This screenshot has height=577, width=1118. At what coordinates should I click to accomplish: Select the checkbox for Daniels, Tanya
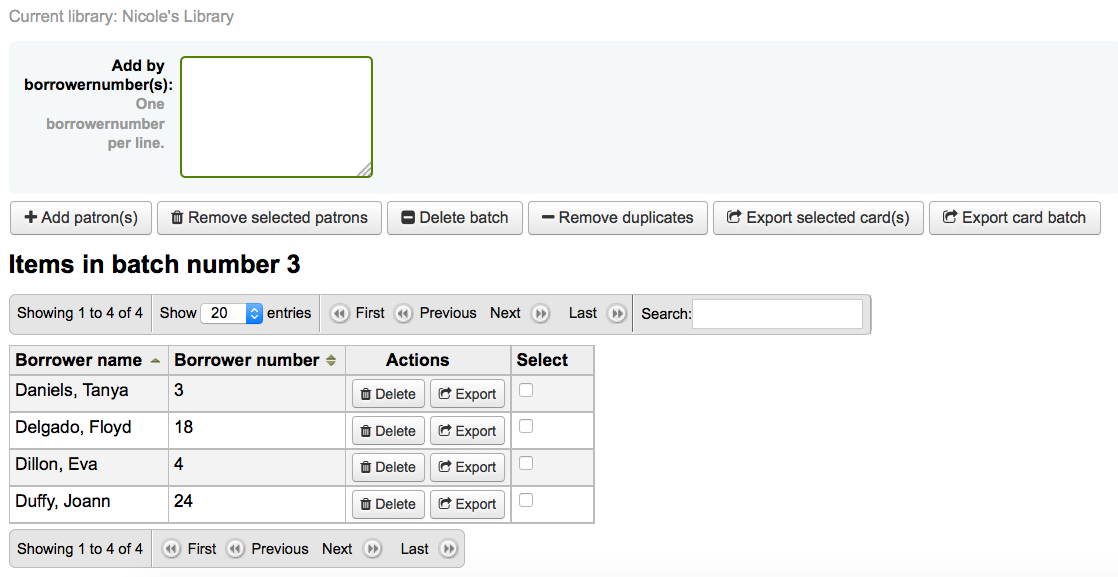[526, 390]
